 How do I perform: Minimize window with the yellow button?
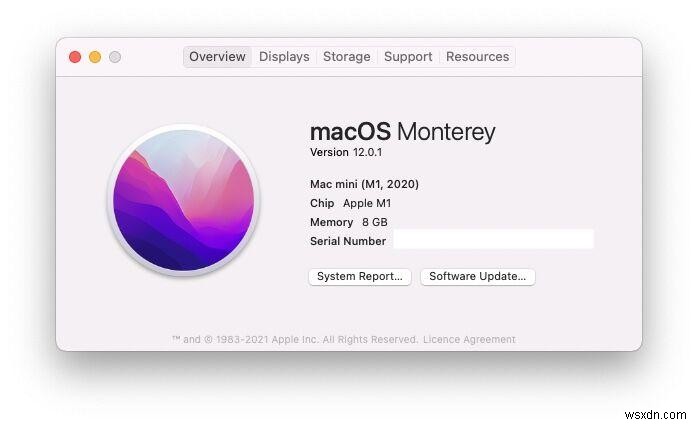(95, 57)
